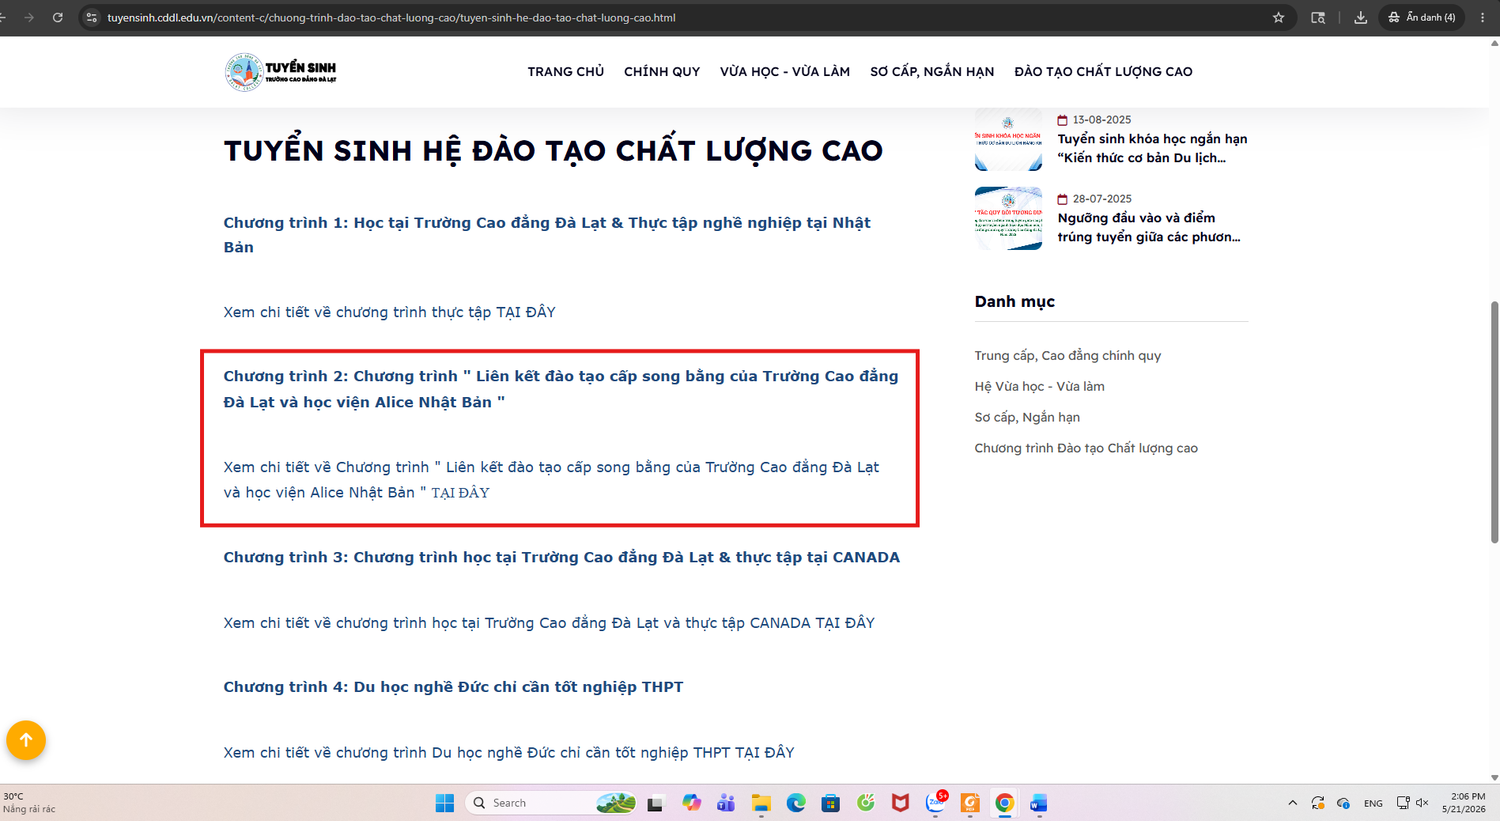Click Chương trình 2 Alice Nhật Bản heading
The width and height of the screenshot is (1500, 821).
coord(561,389)
